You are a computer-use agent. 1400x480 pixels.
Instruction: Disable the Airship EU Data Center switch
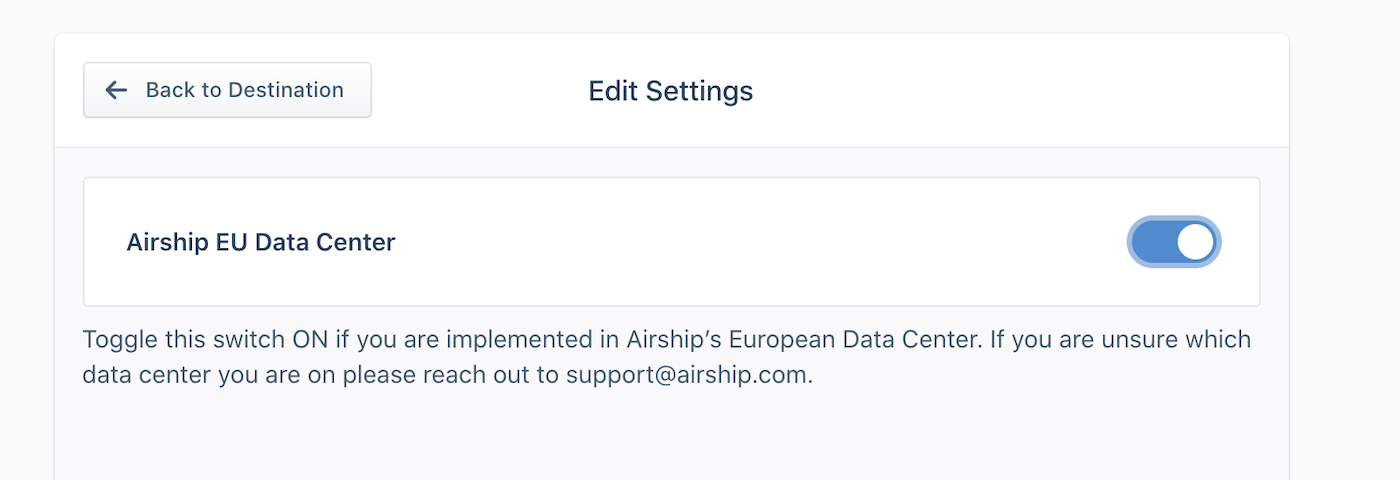tap(1175, 242)
